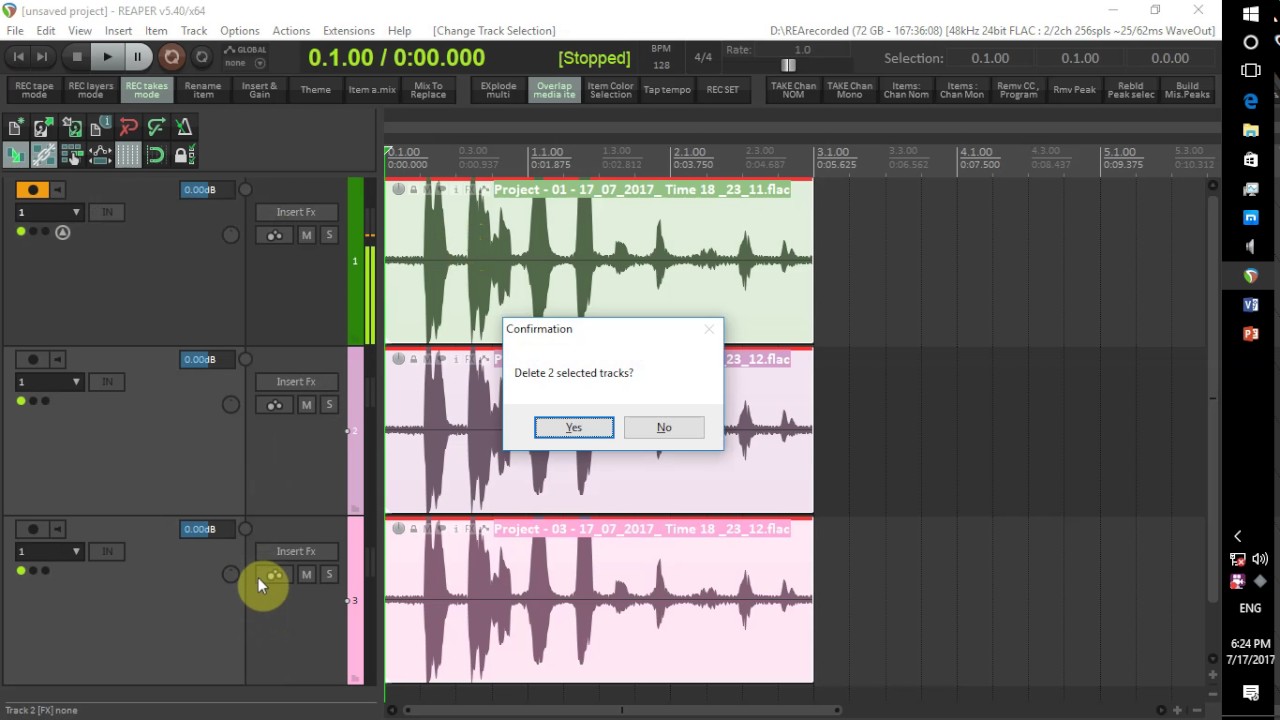Toggle the ripple editing icon
Viewport: 1280px width, 720px height.
(71, 155)
